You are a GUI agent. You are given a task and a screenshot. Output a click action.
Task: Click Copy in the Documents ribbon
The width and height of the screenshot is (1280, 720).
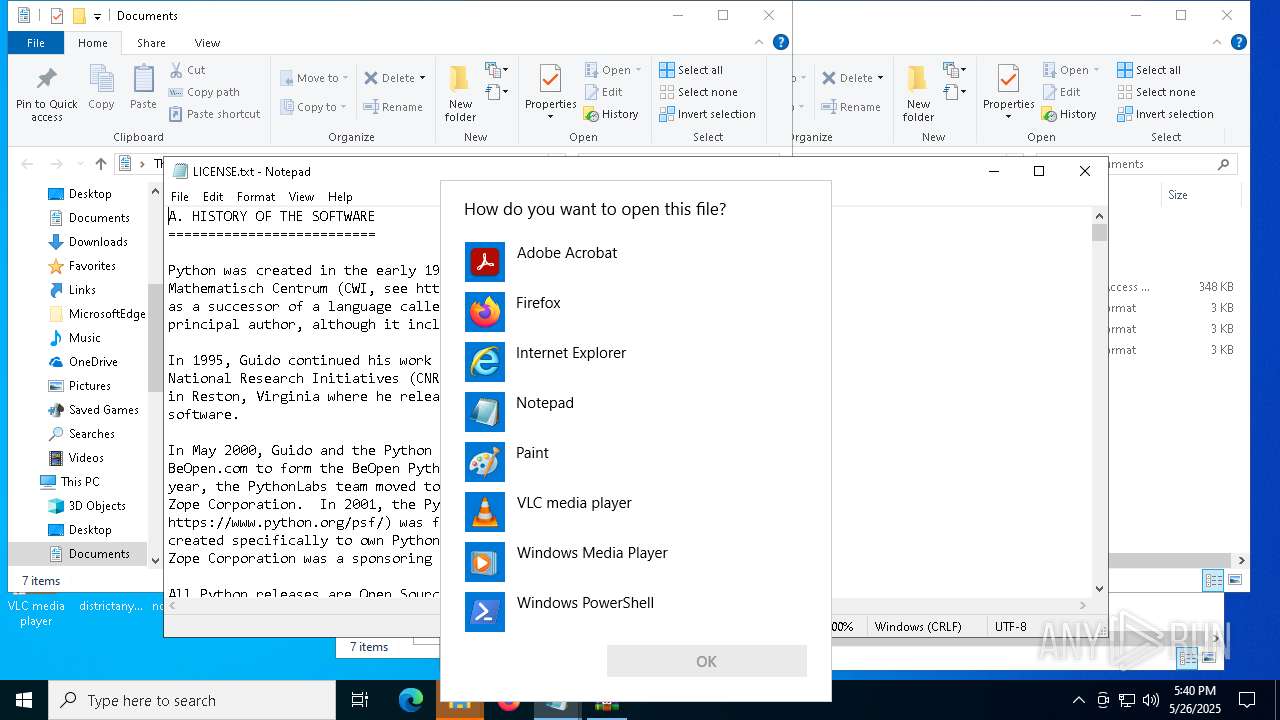tap(101, 88)
